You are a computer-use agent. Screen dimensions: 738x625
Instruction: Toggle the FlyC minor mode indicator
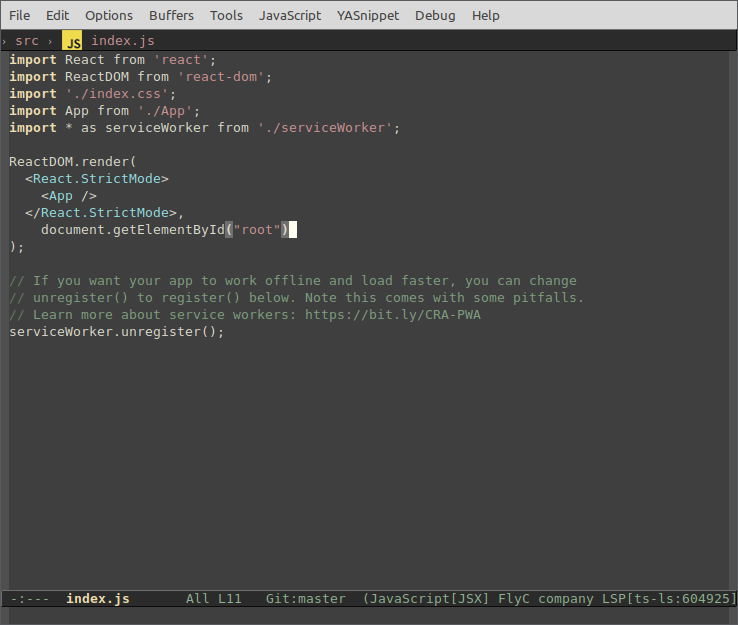coord(514,599)
